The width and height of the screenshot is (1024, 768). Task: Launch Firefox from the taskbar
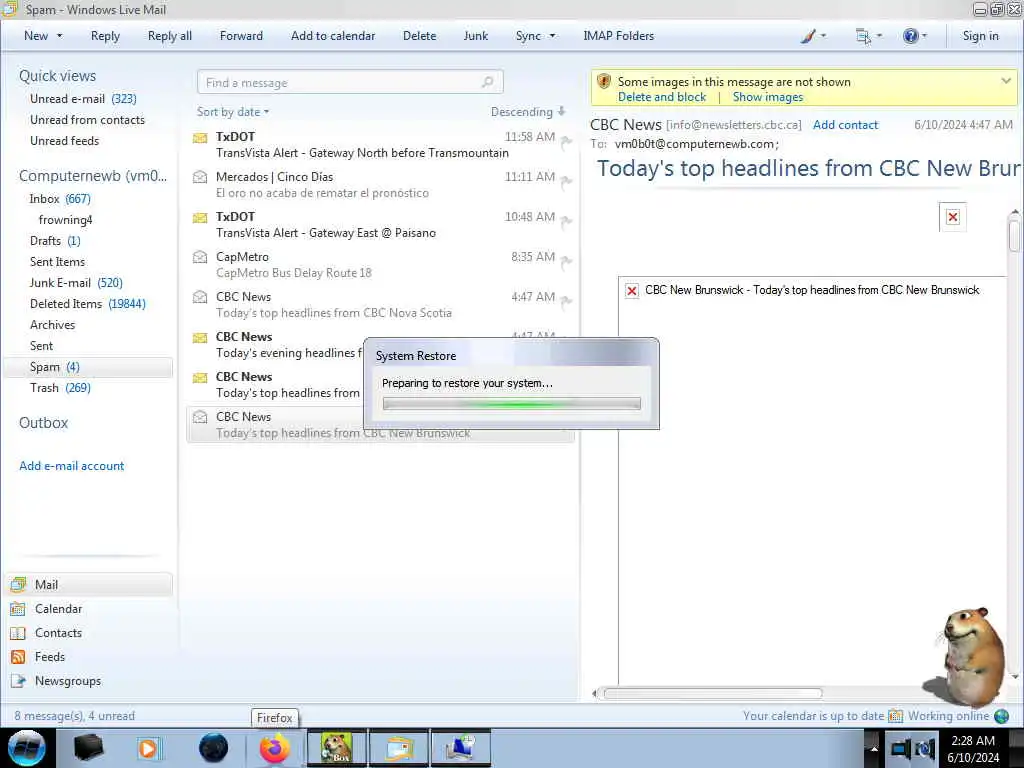point(274,748)
